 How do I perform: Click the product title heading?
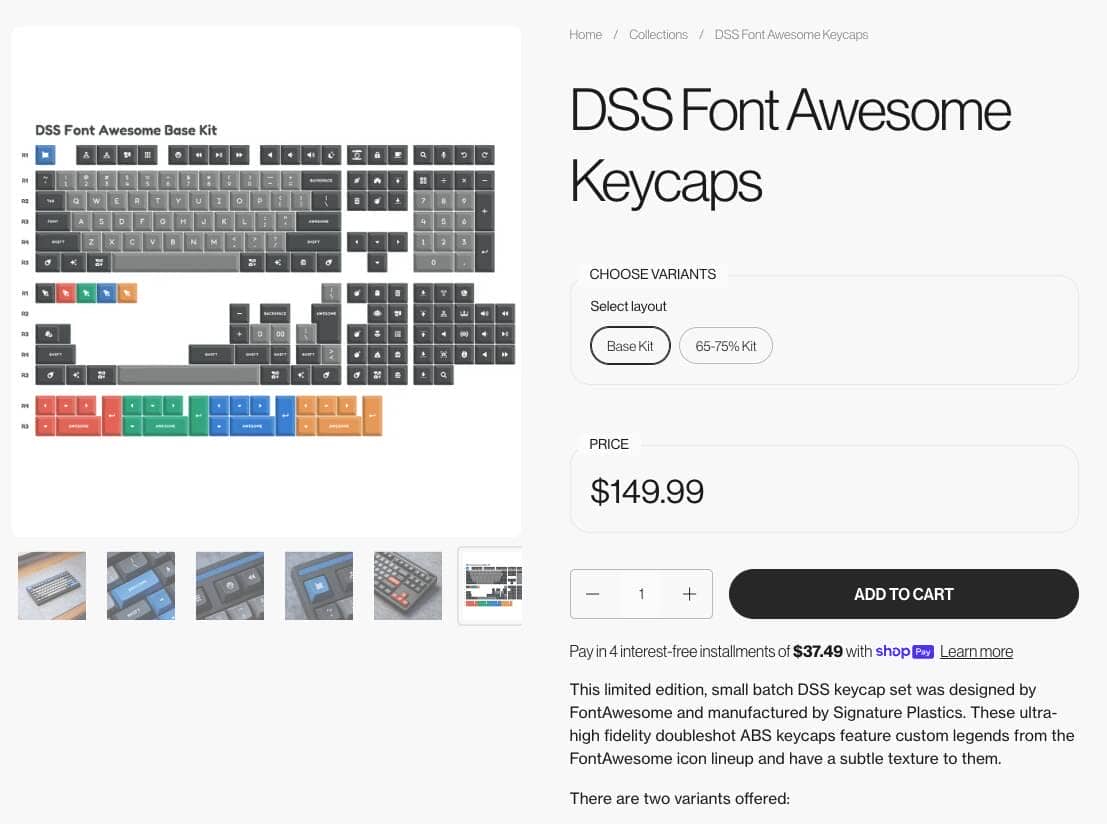[x=790, y=146]
